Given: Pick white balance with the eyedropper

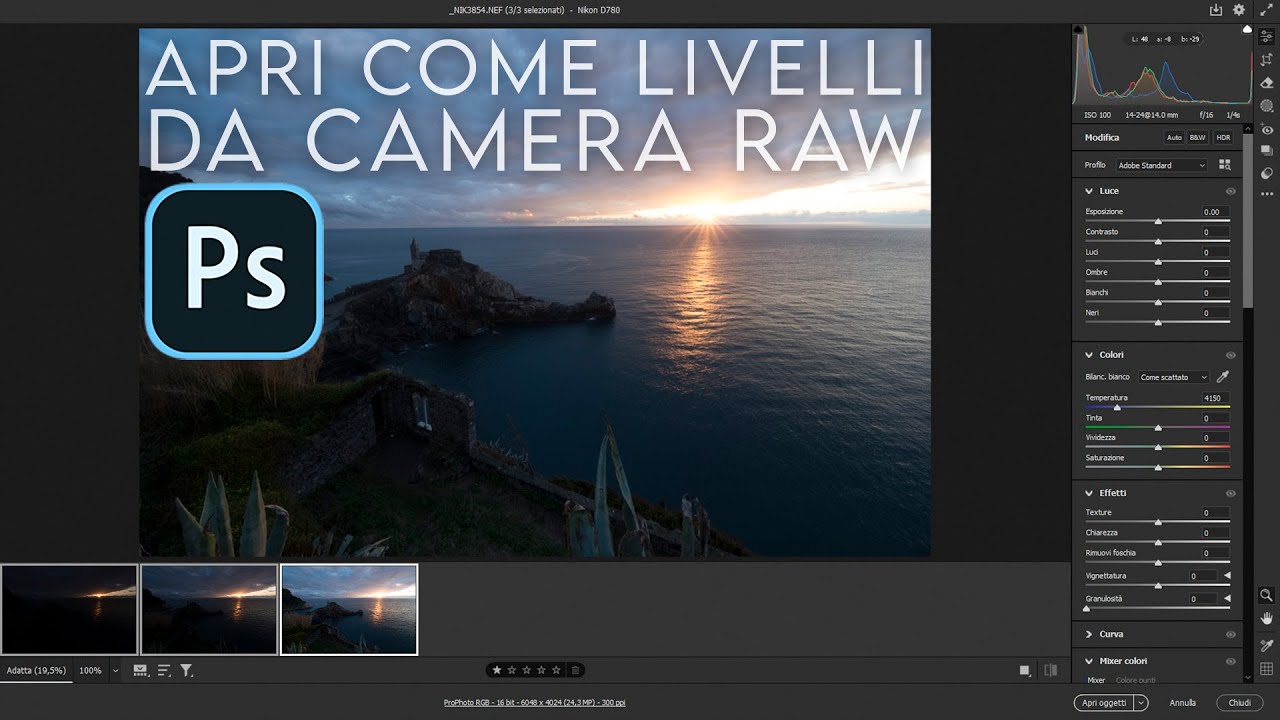Looking at the screenshot, I should 1222,377.
